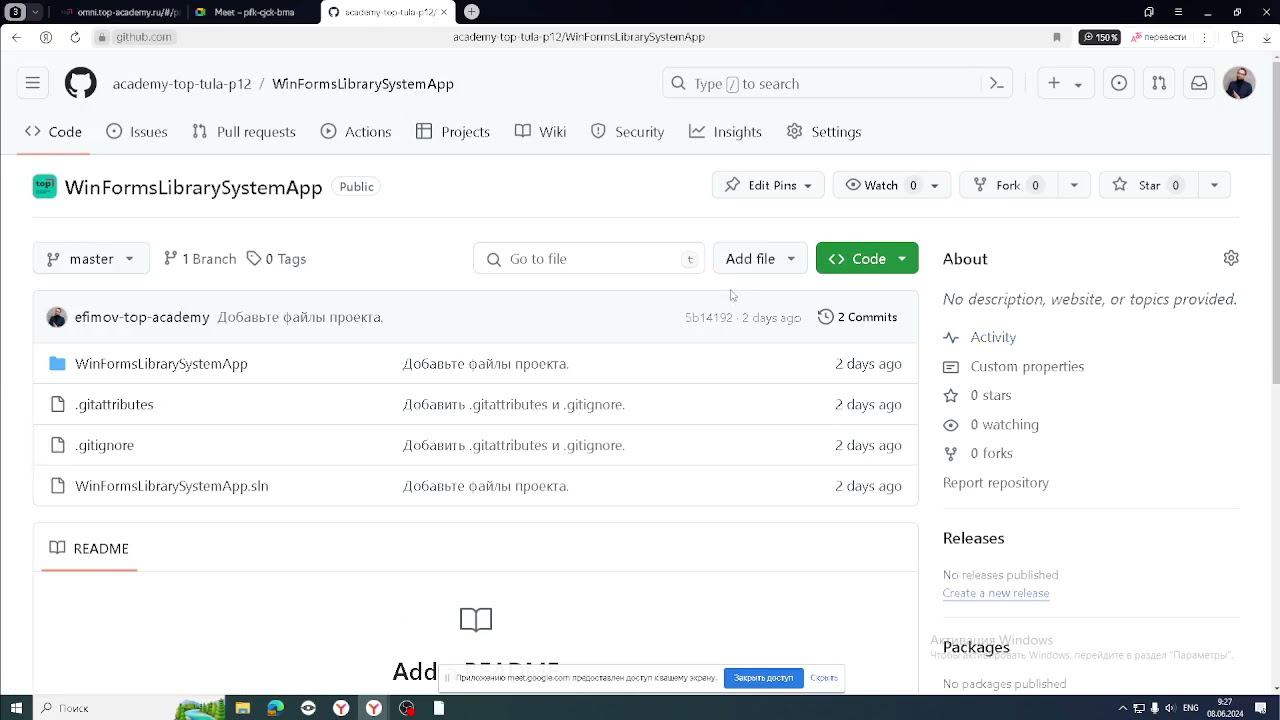Focus the Type / to search field

point(837,84)
